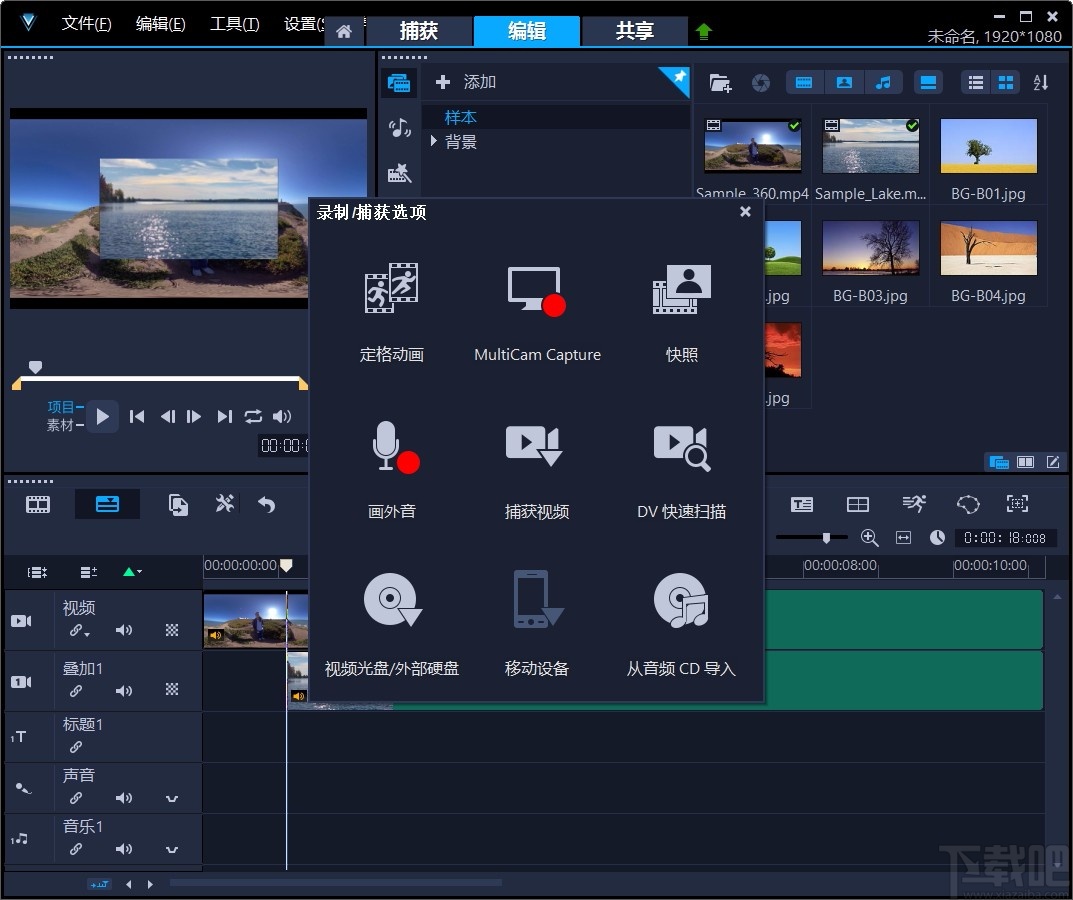1073x900 pixels.
Task: Click the timeline zoom slider handle
Action: [826, 538]
